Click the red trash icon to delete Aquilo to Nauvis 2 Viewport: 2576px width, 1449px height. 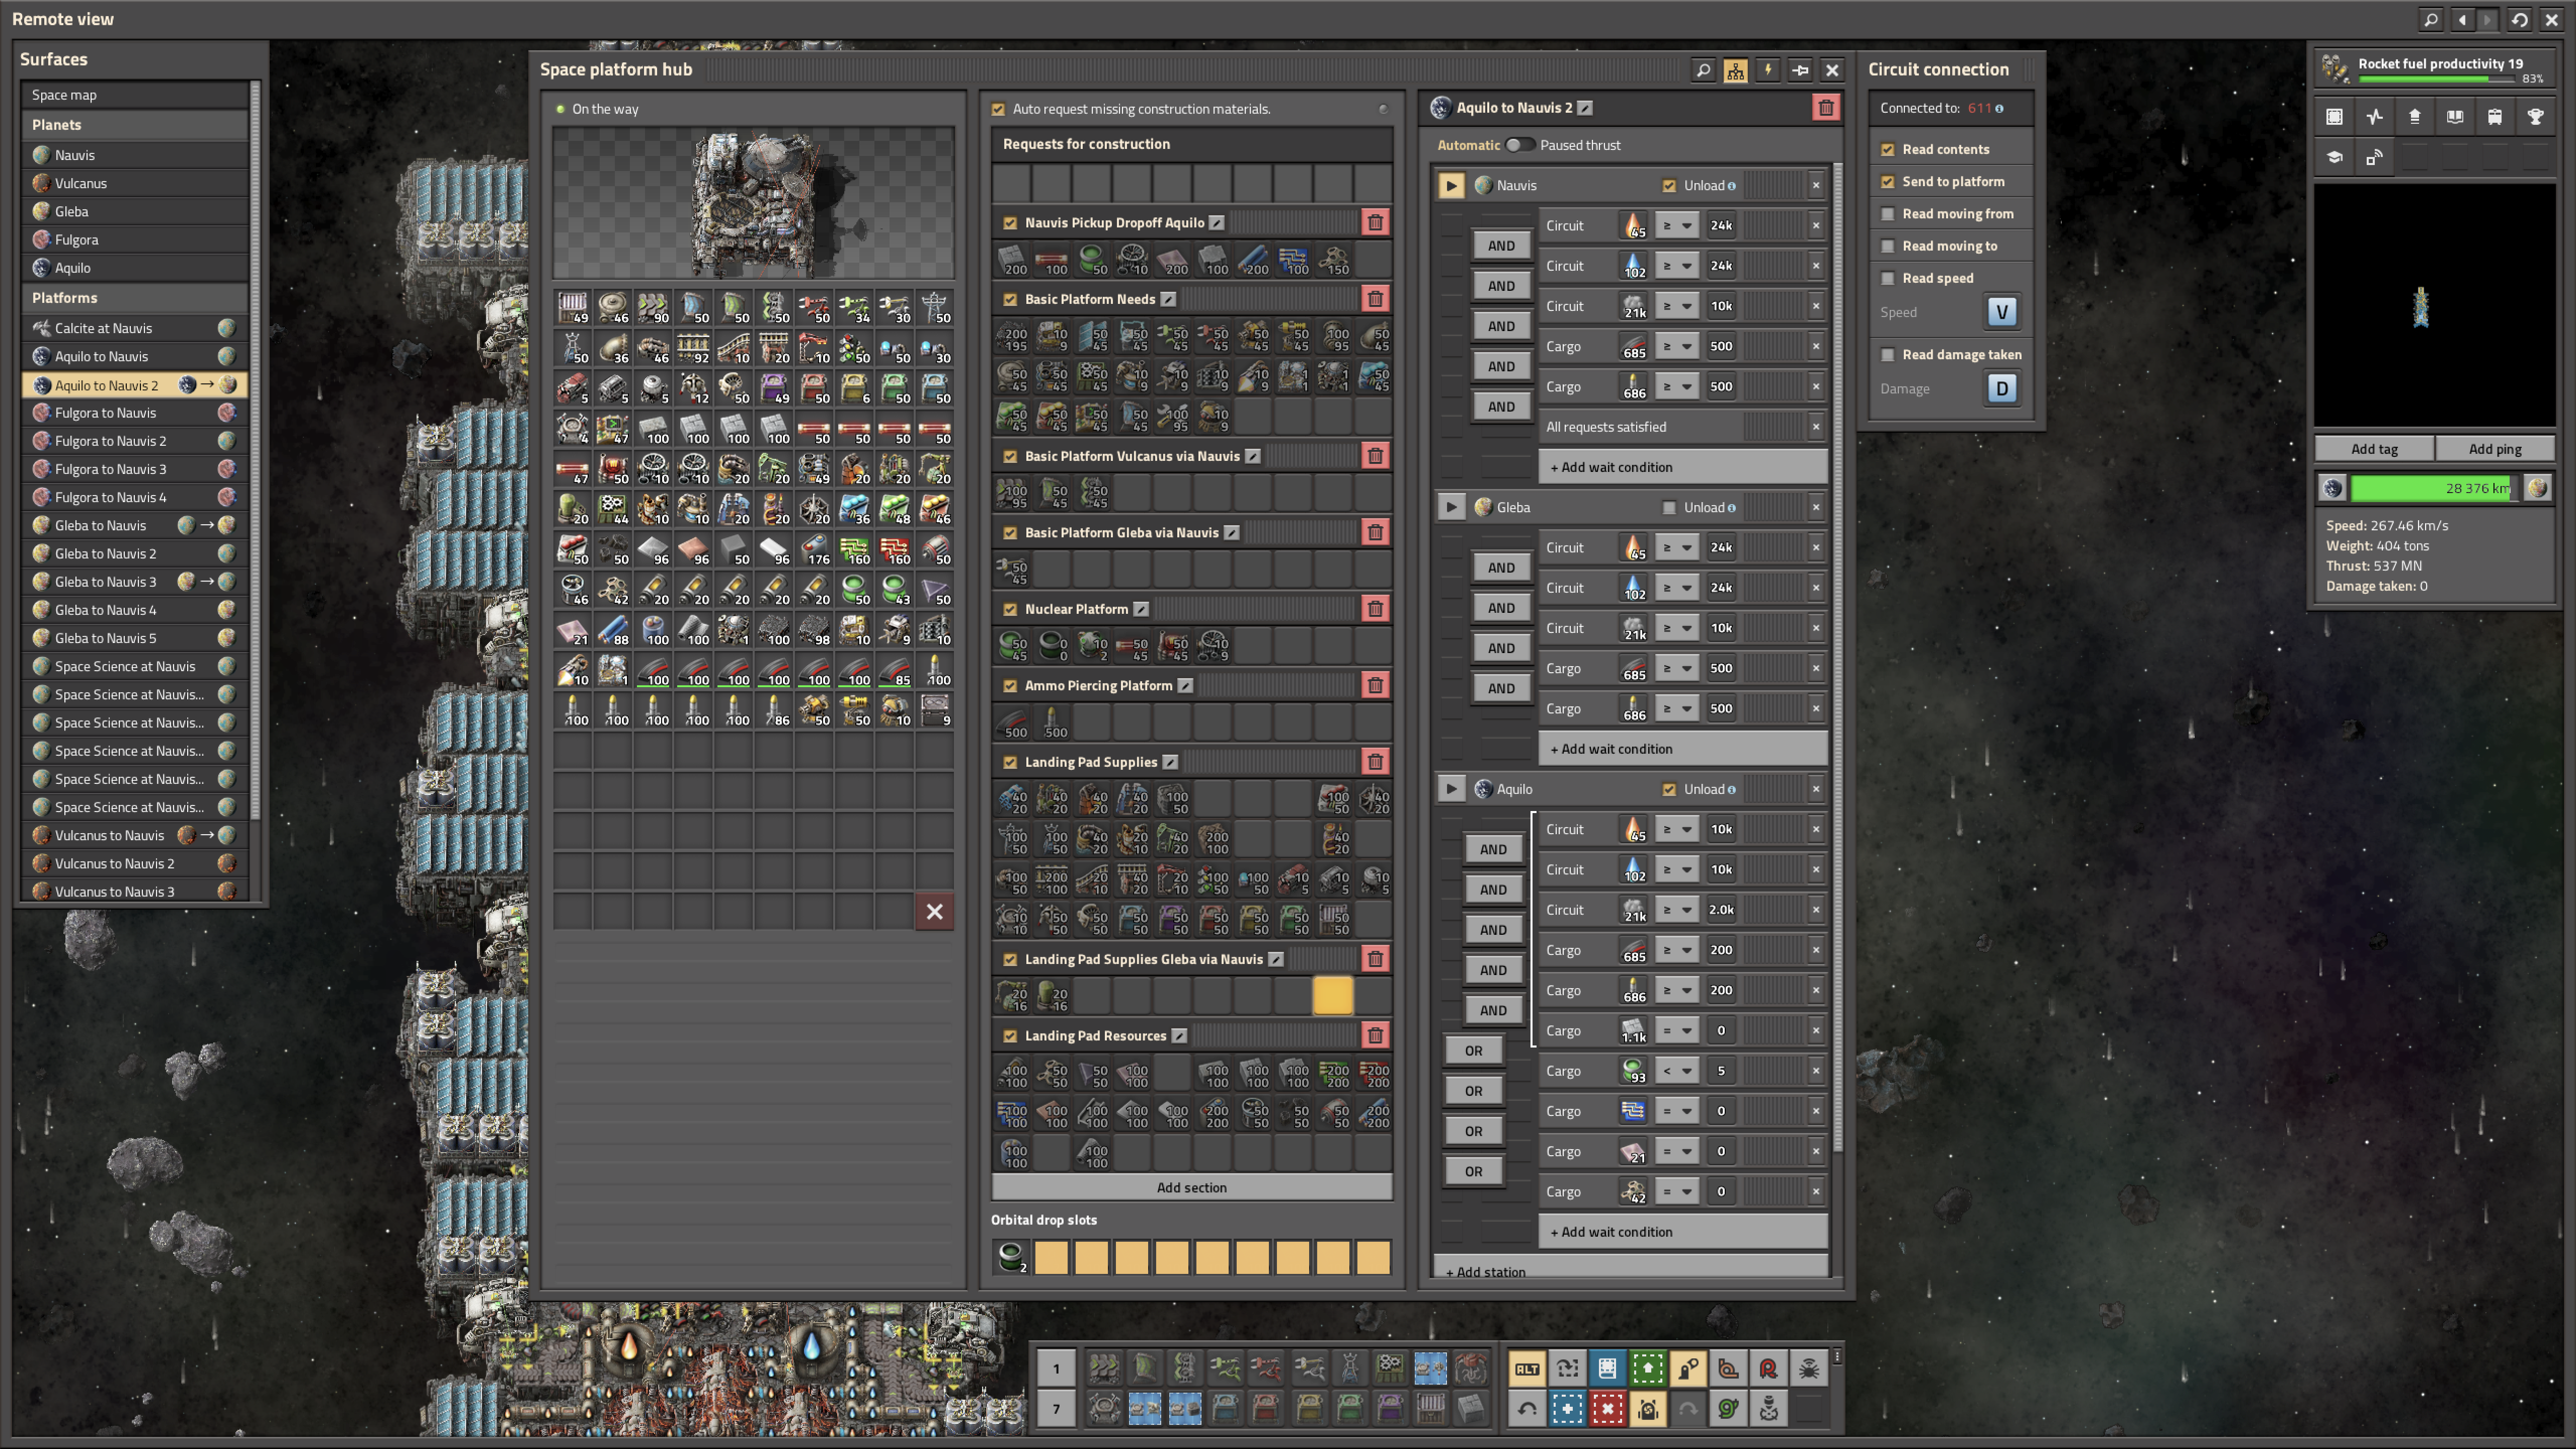click(x=1825, y=108)
